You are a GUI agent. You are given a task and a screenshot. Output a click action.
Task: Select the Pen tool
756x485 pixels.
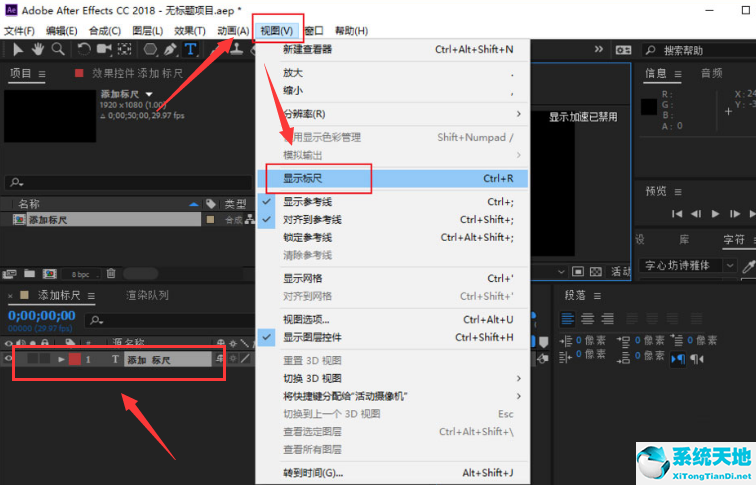[170, 49]
